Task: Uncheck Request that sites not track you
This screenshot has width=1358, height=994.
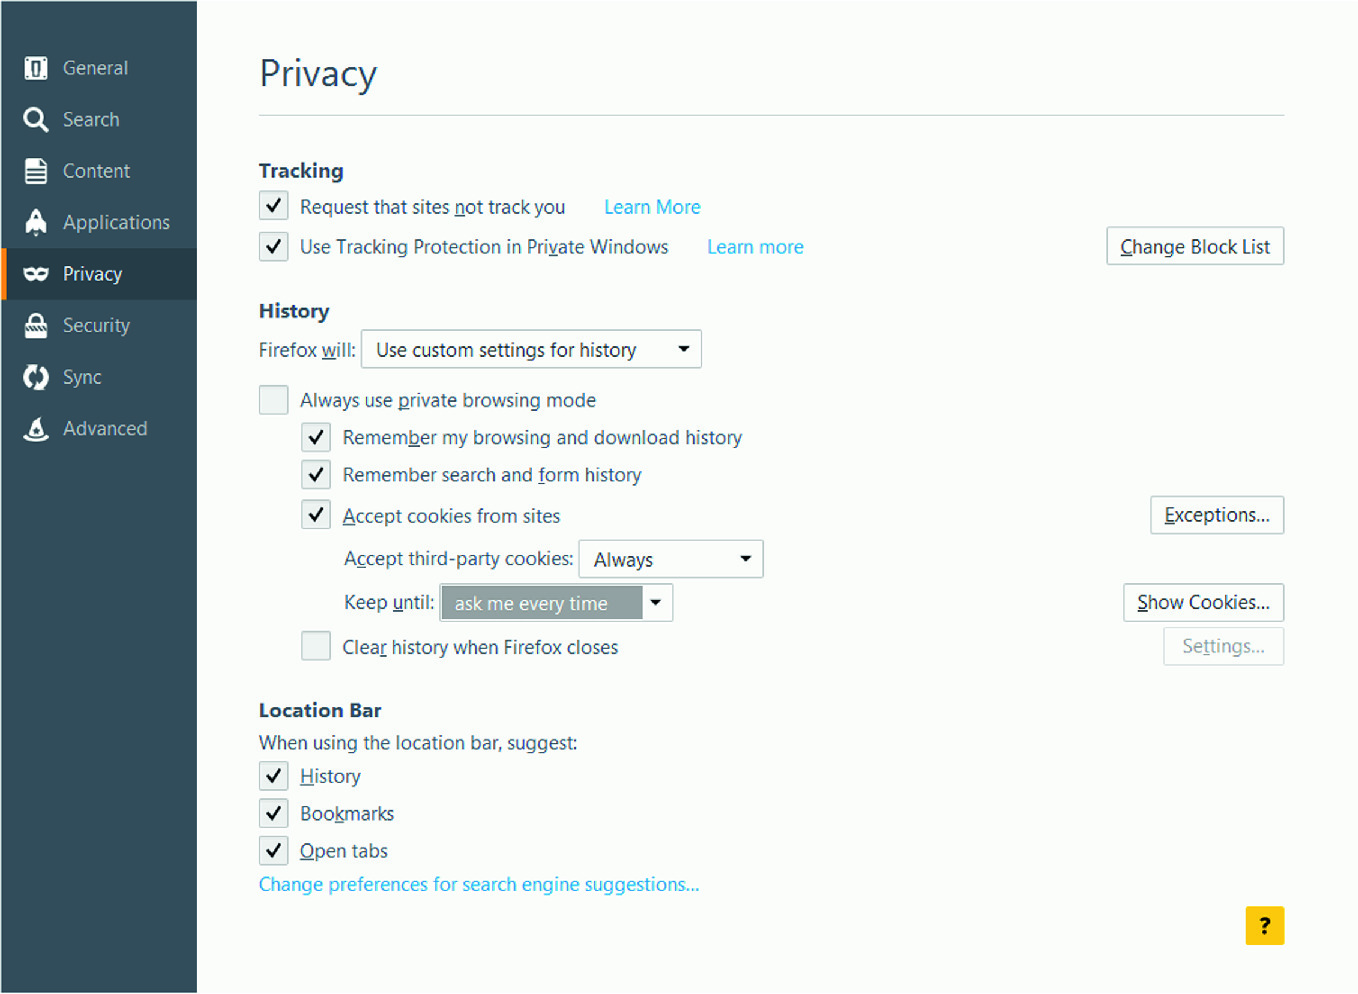Action: click(x=274, y=206)
